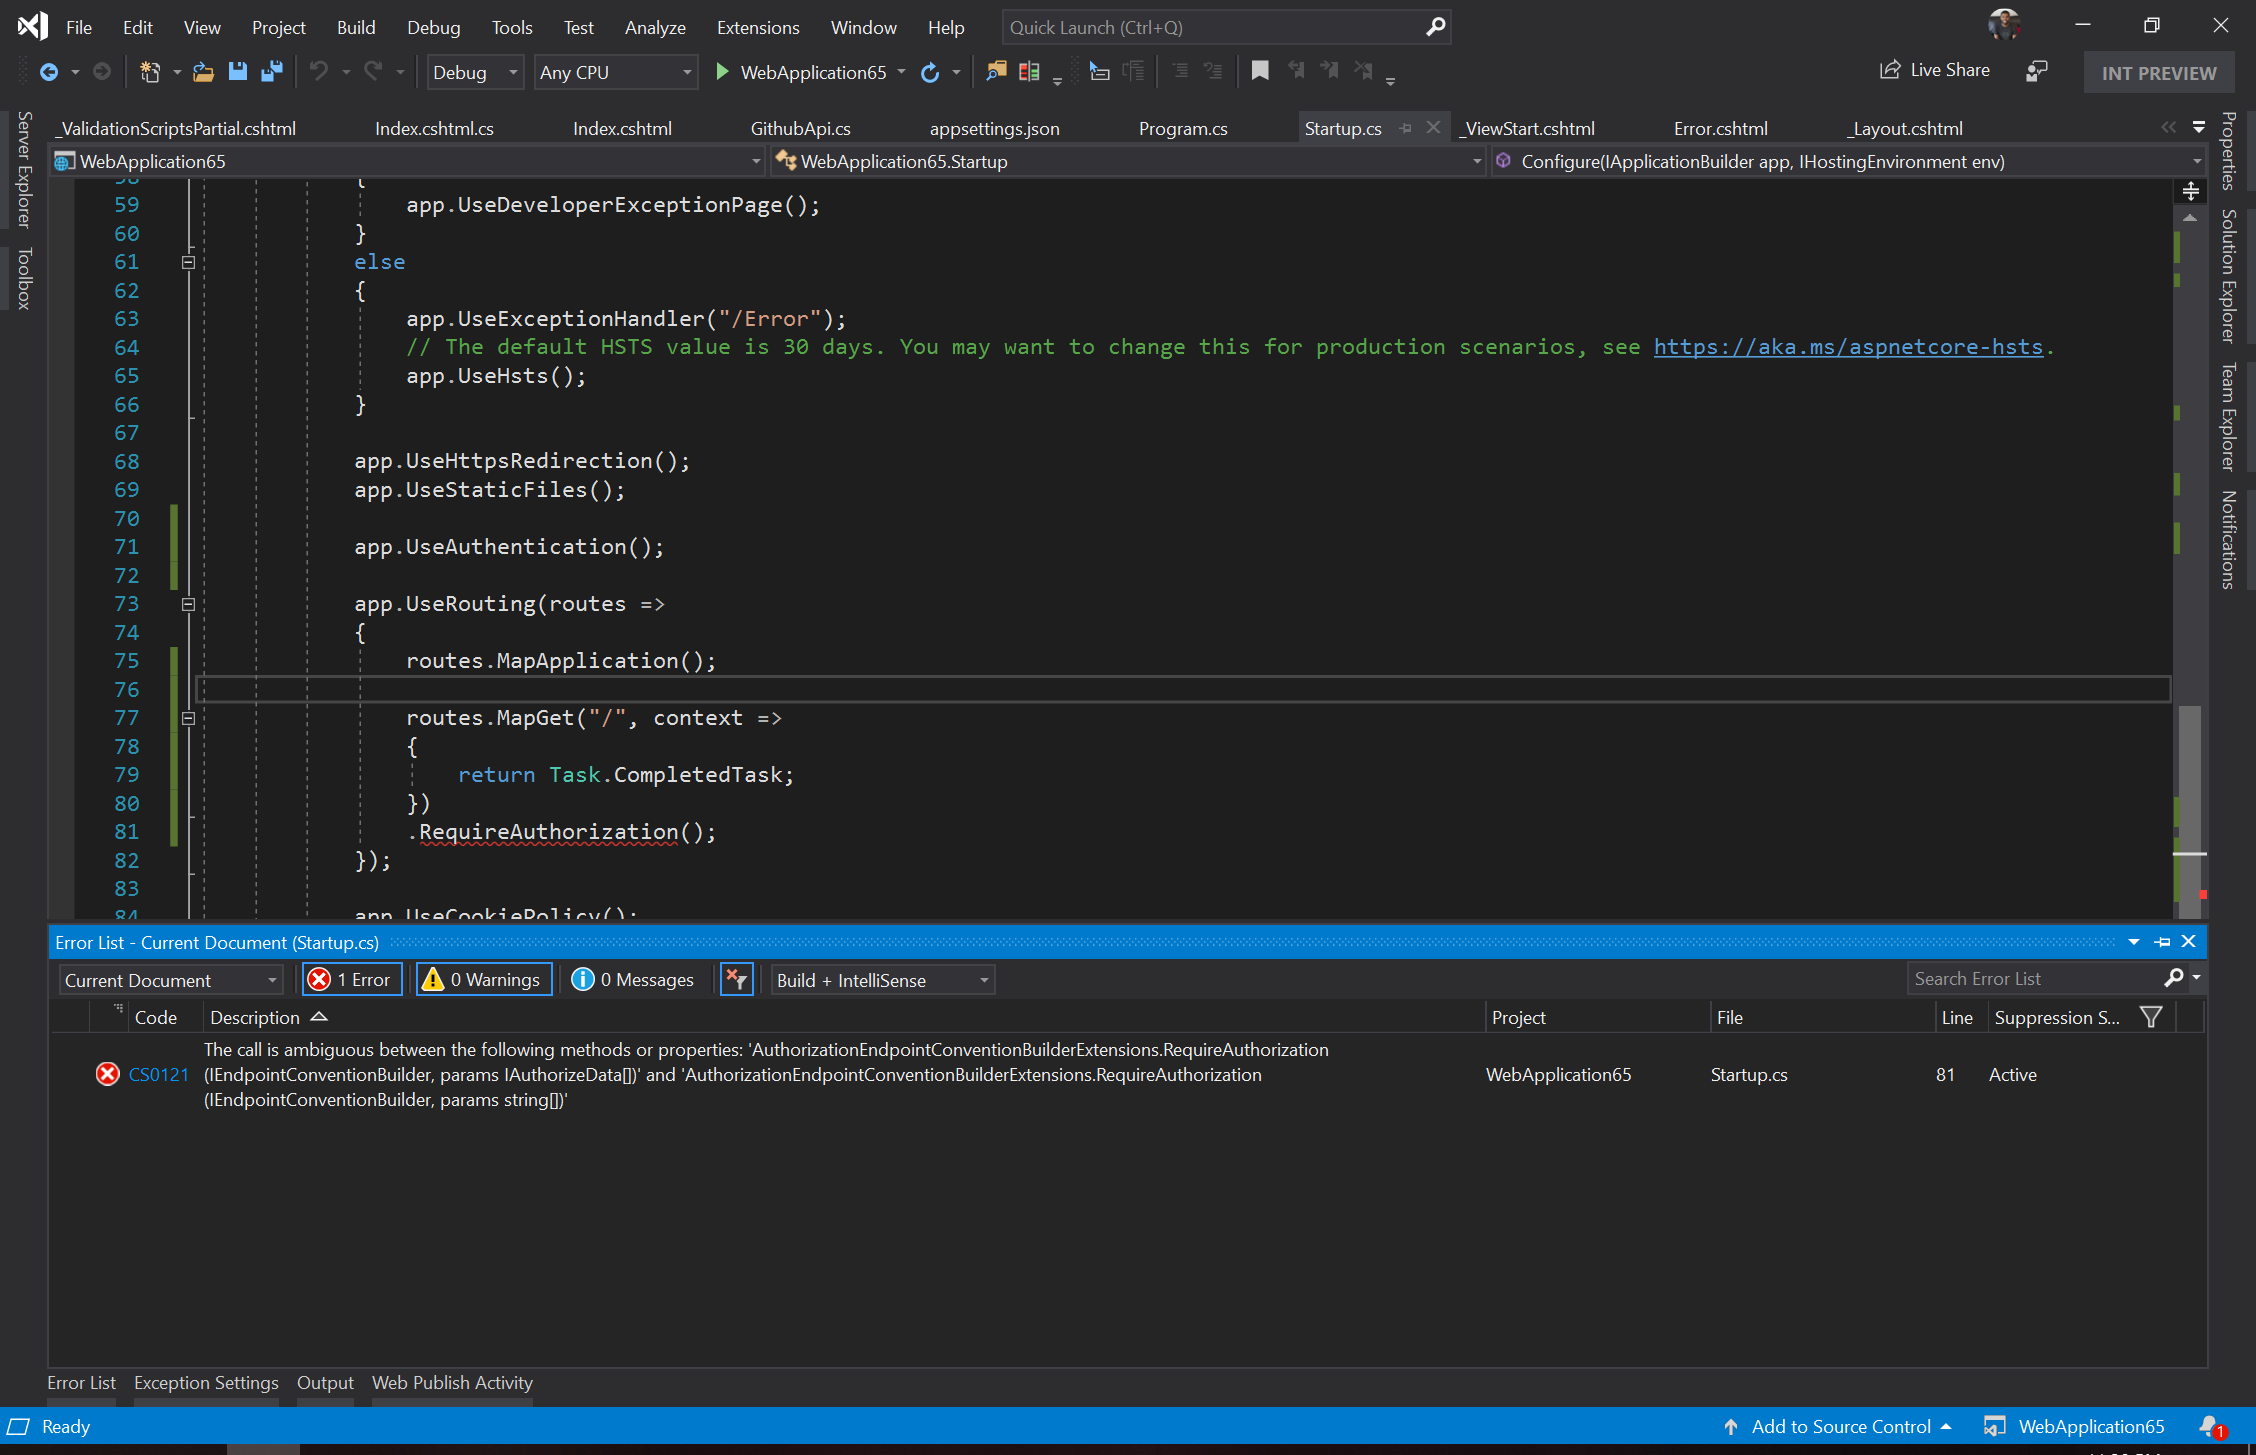Switch to the Program.cs tab
The height and width of the screenshot is (1455, 2256).
point(1183,128)
